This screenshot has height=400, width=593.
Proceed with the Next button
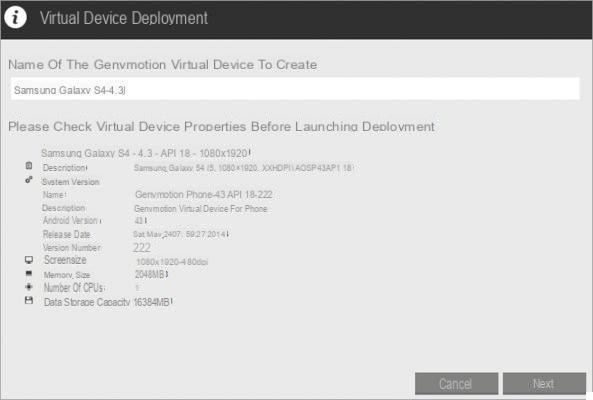[x=544, y=384]
